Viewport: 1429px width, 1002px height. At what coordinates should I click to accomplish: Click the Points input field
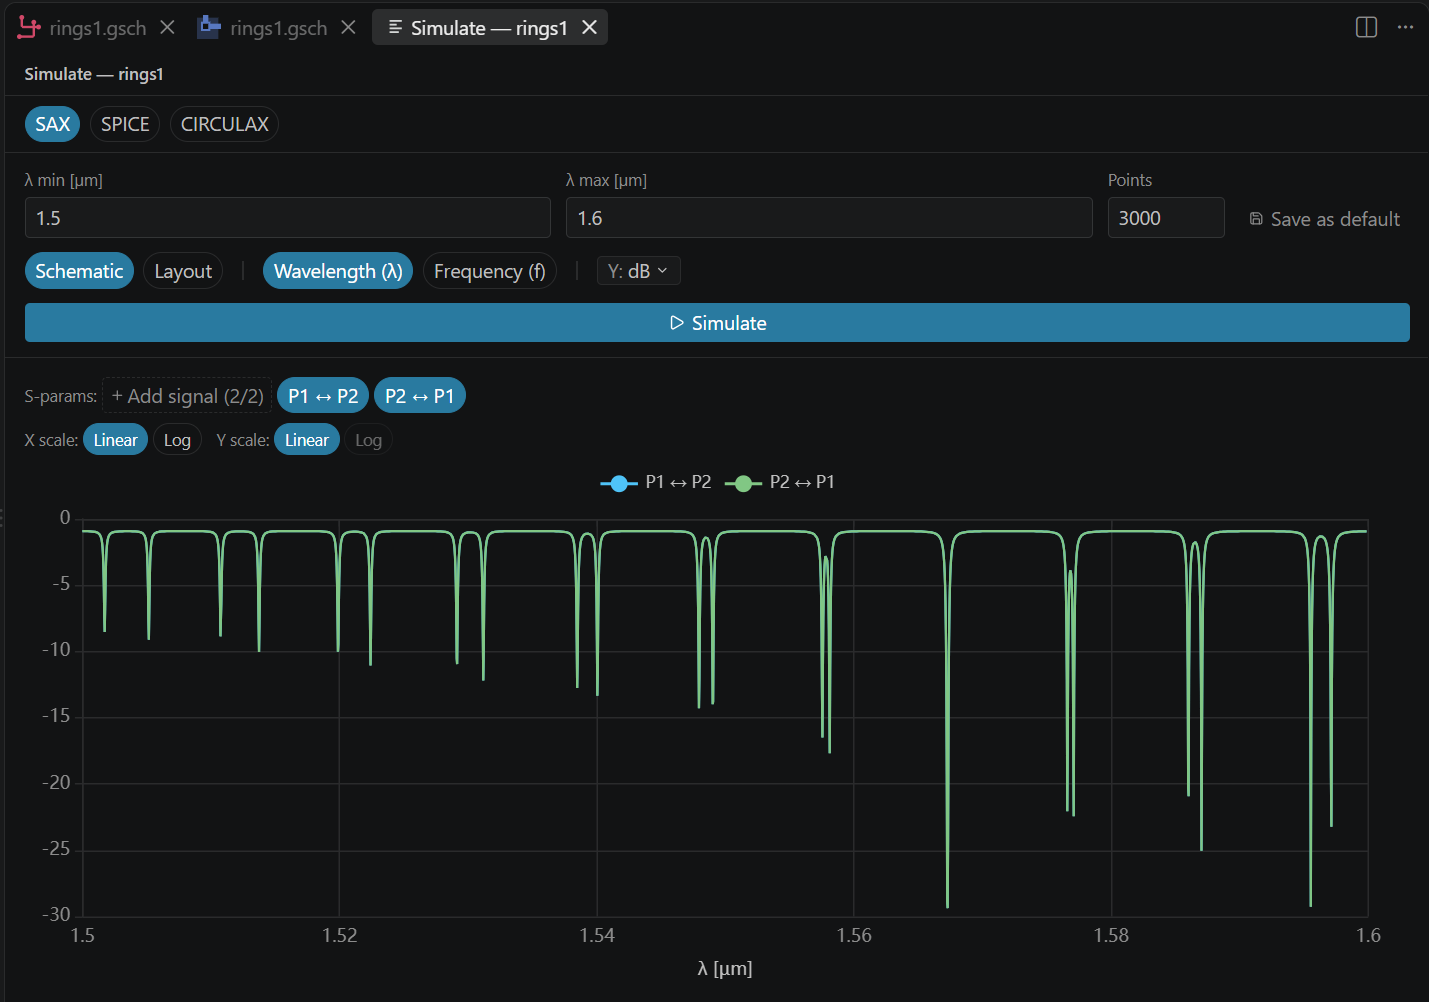1166,218
